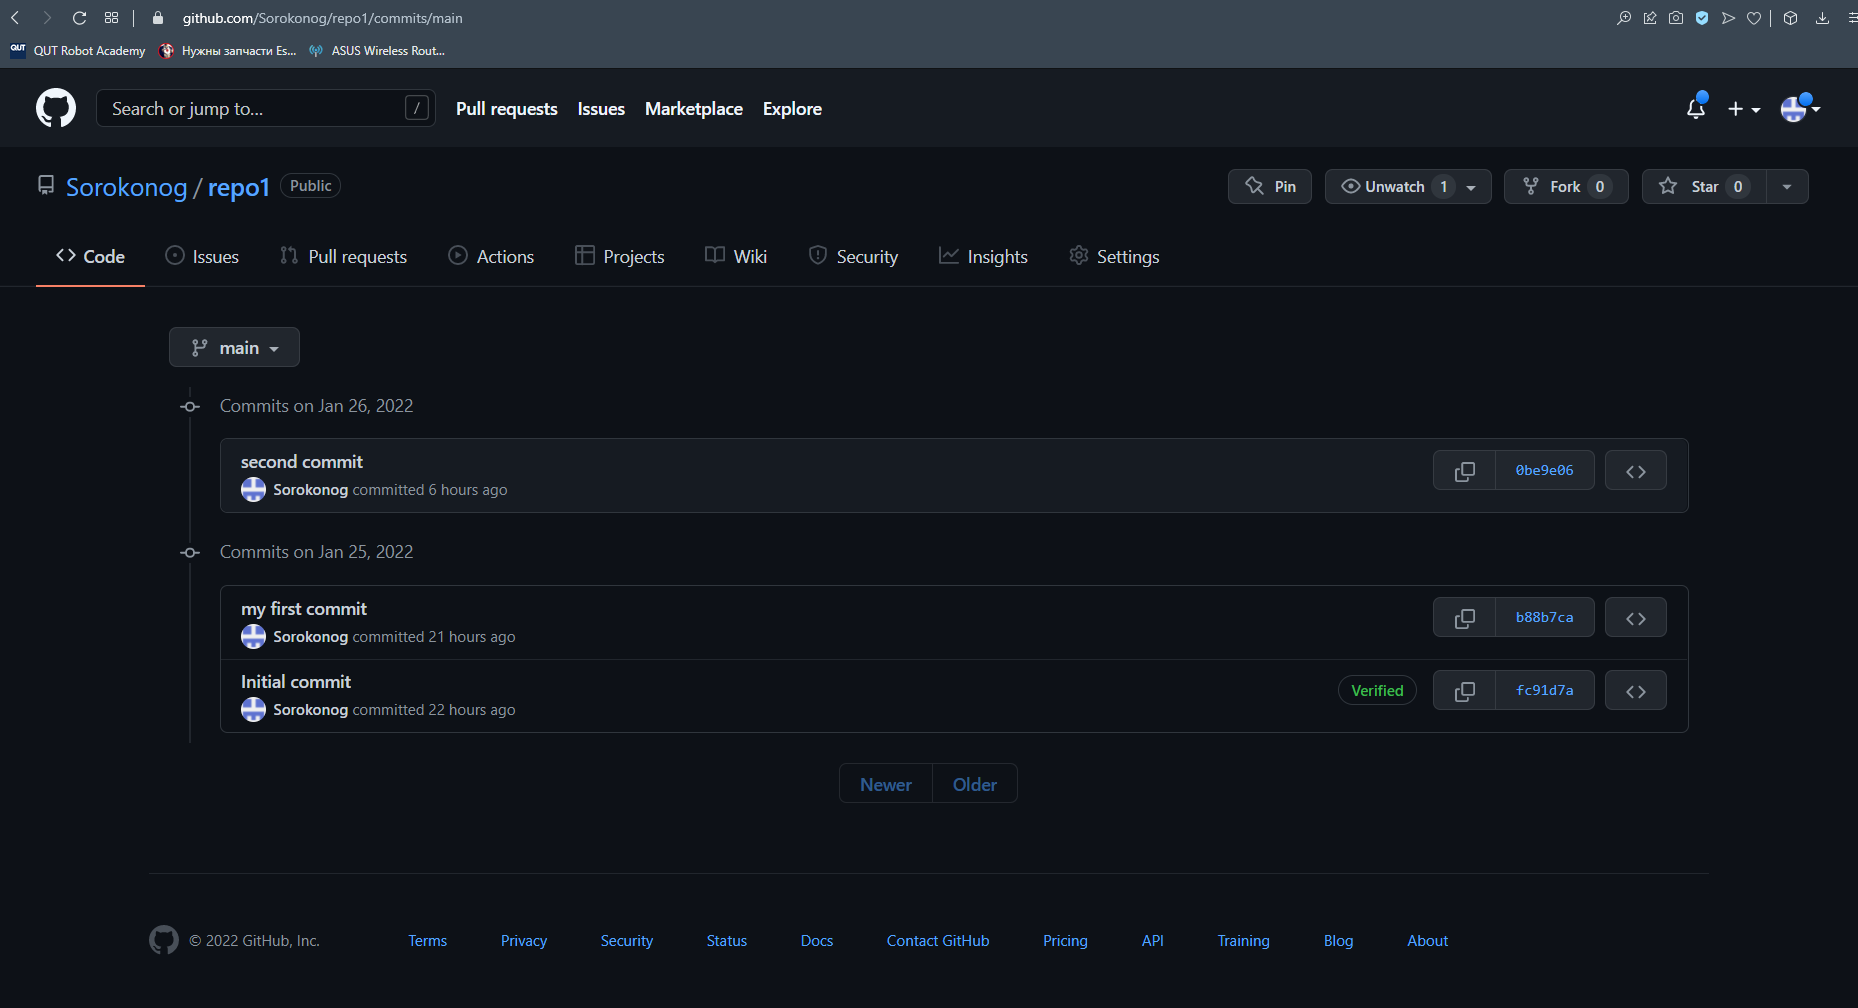1858x1008 pixels.
Task: Click the GitHub logo home icon
Action: 56,108
